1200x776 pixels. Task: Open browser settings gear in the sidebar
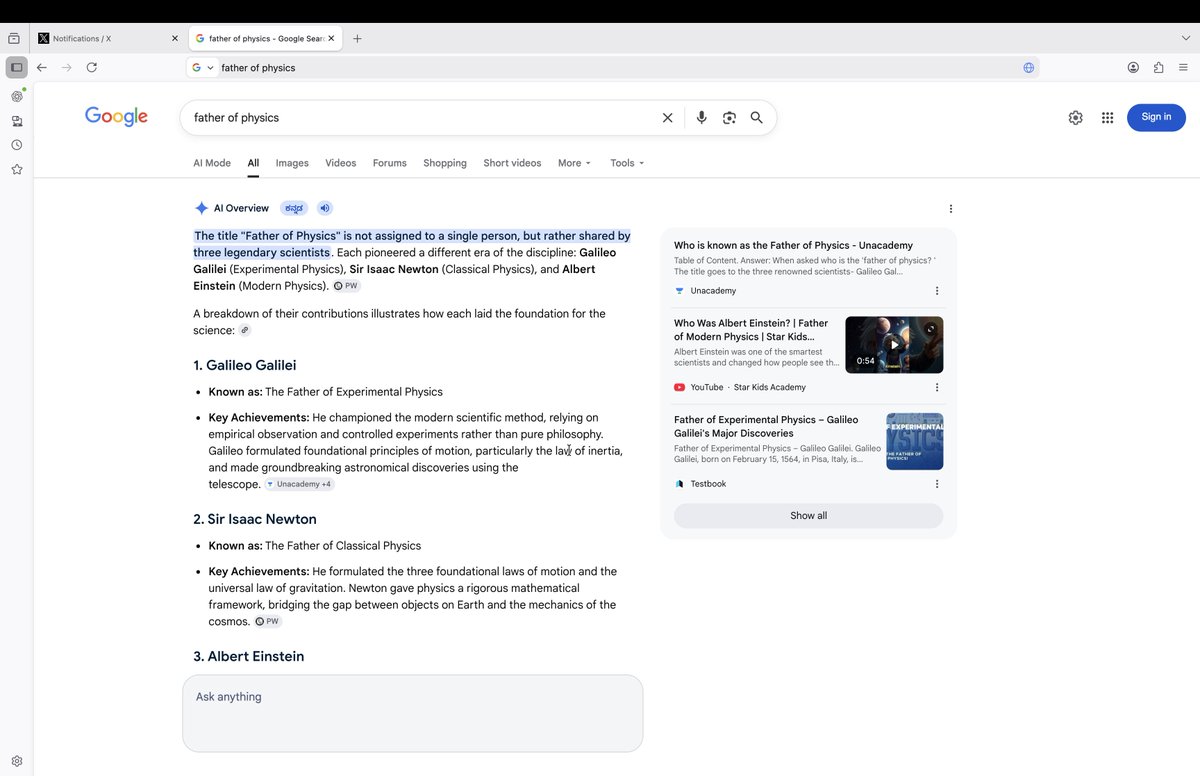[17, 761]
